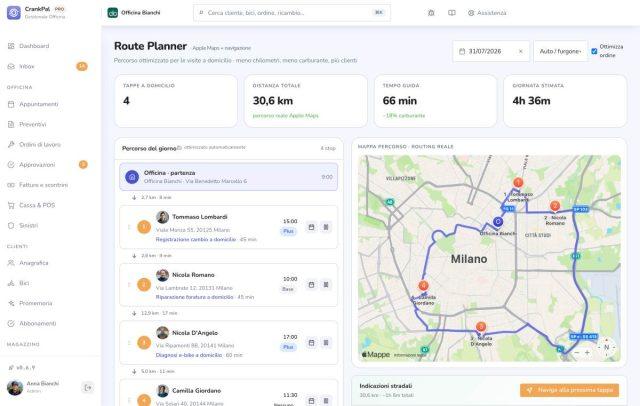Click the calendar icon in the date field

coord(462,51)
